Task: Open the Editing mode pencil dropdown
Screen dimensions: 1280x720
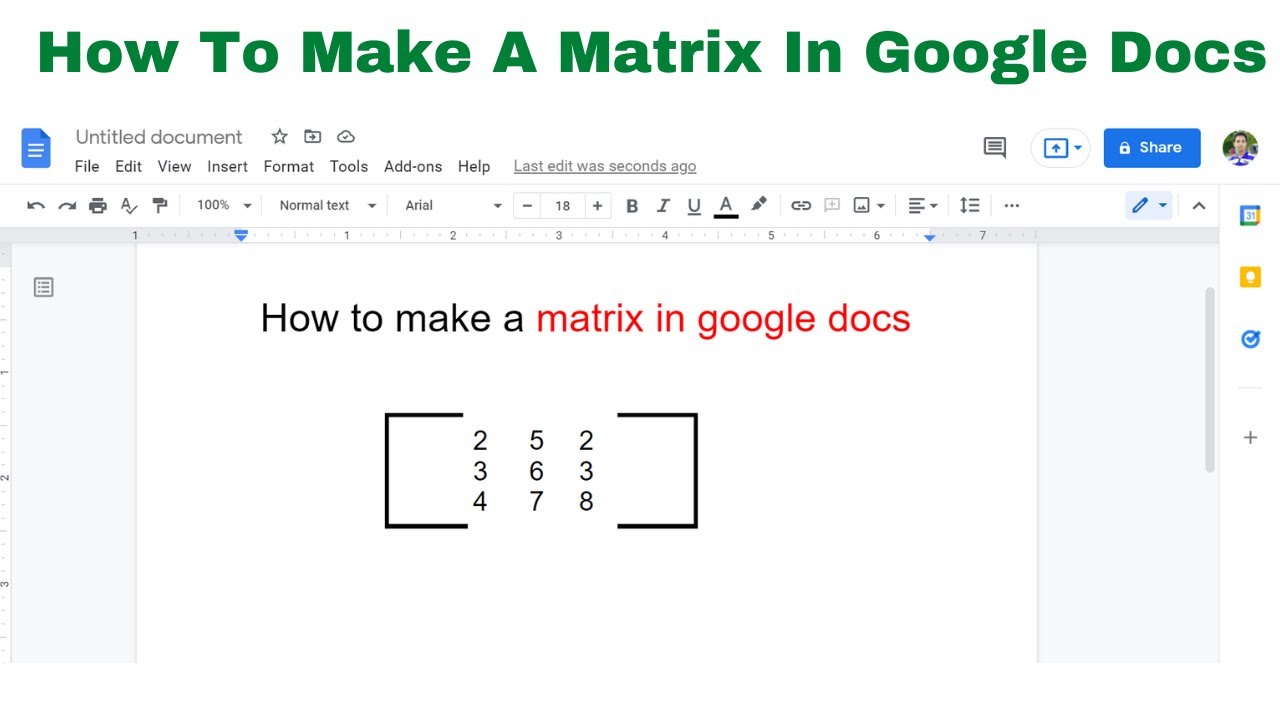Action: pos(1148,206)
